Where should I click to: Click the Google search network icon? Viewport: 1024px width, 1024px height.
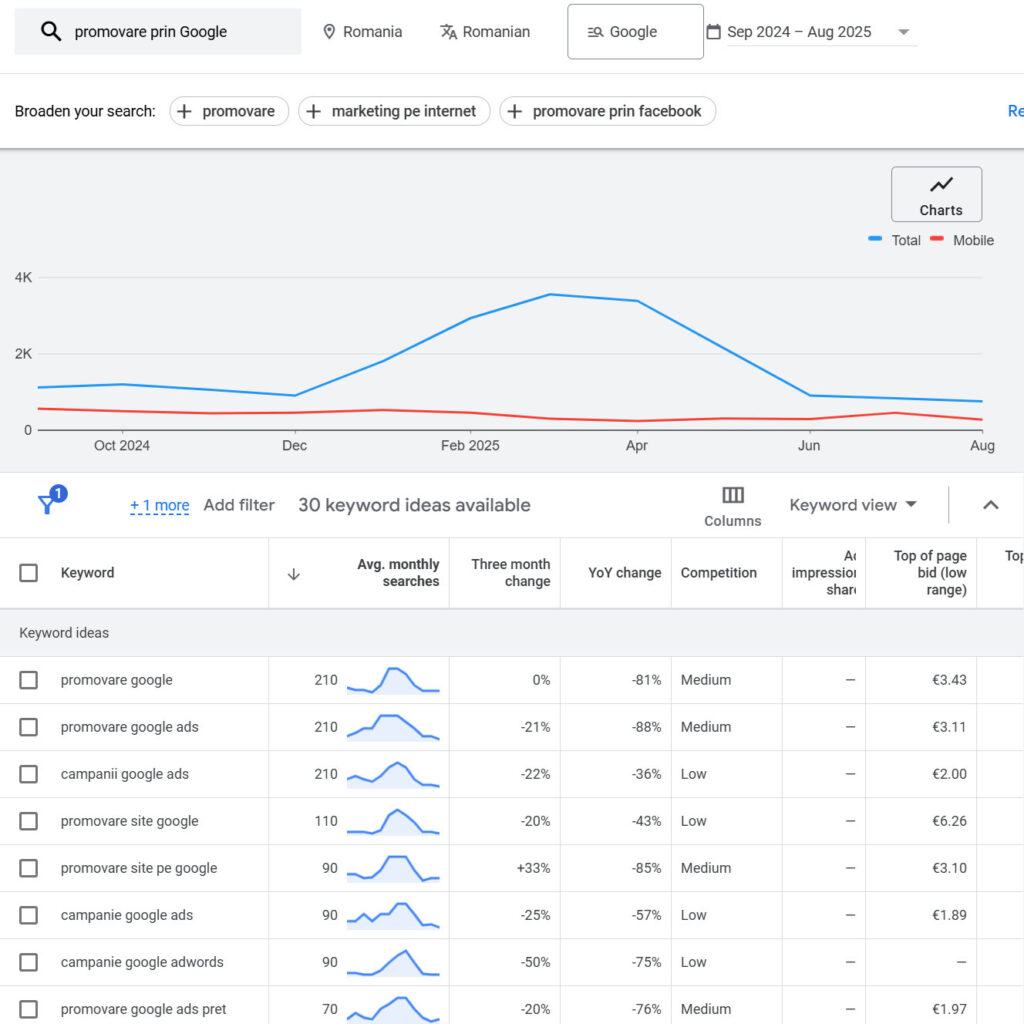pyautogui.click(x=595, y=31)
